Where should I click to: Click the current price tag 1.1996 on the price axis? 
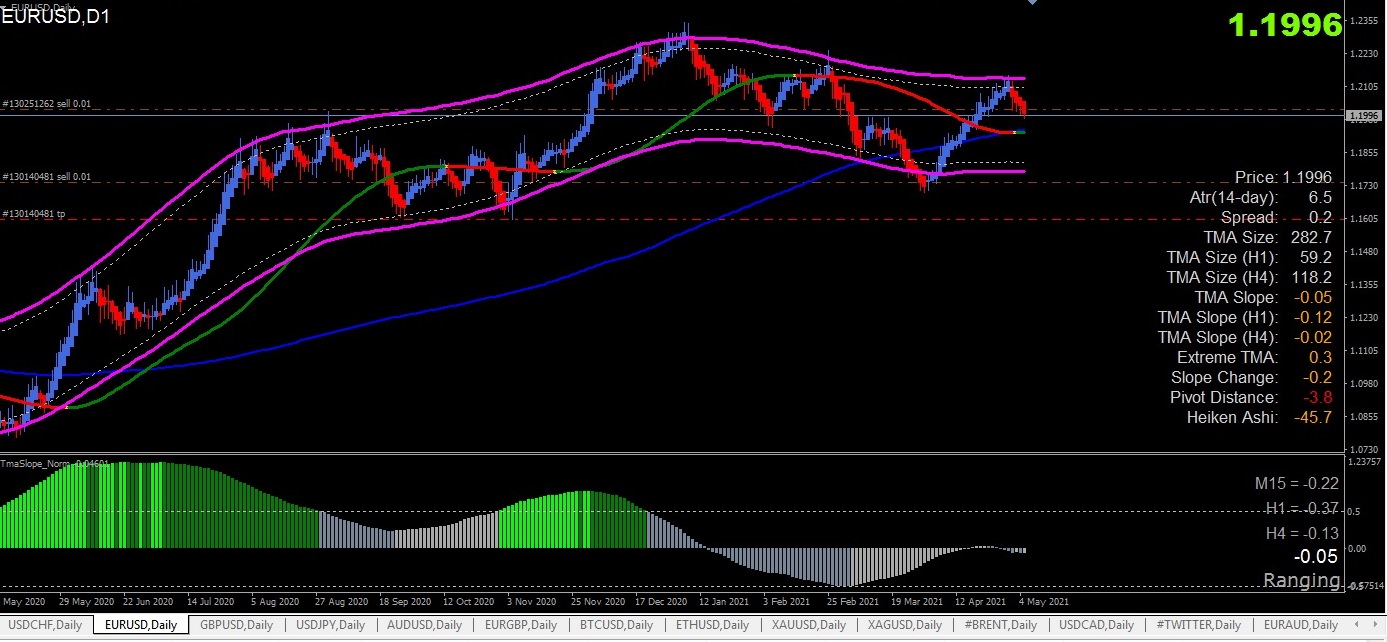(x=1364, y=116)
